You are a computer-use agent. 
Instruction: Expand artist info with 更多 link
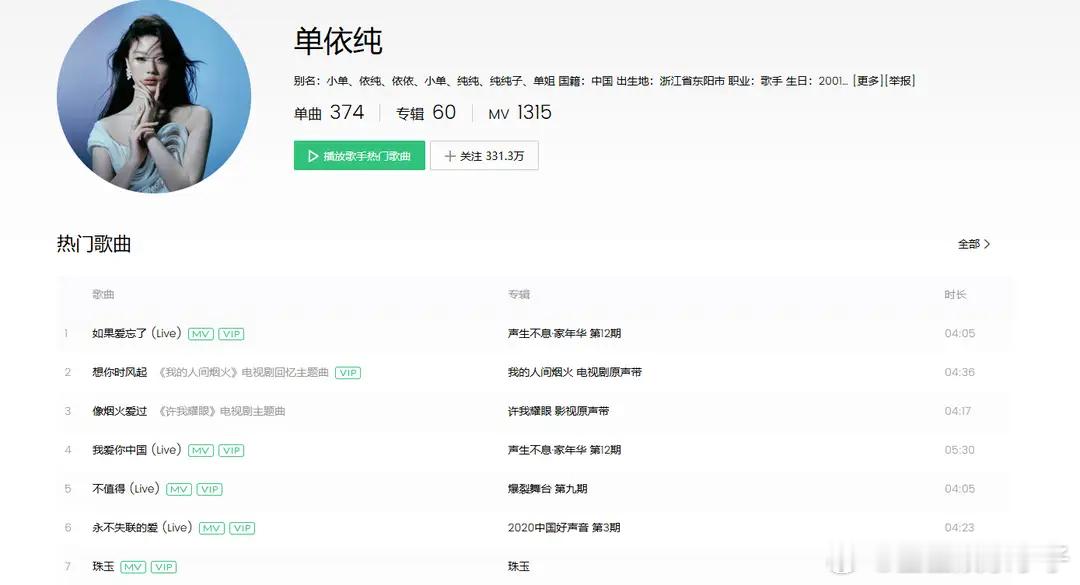868,81
